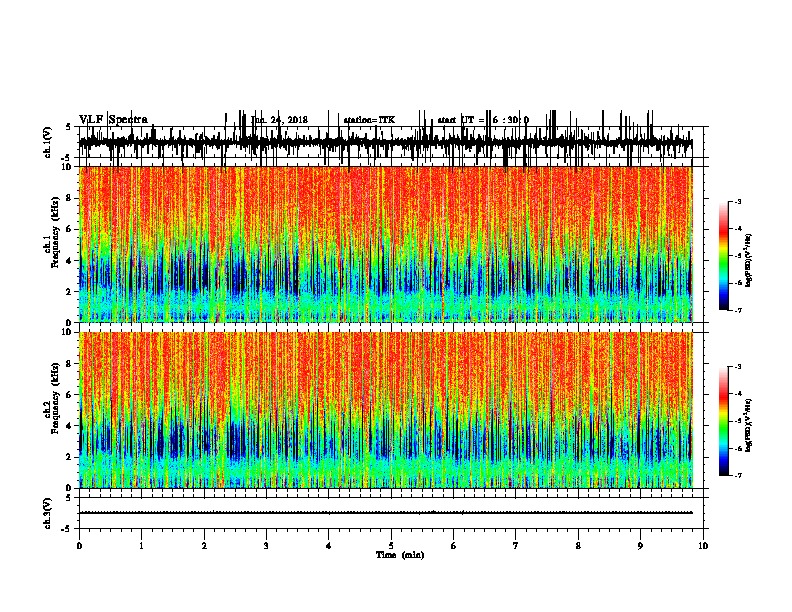Click time axis tick label '6'

tap(454, 546)
